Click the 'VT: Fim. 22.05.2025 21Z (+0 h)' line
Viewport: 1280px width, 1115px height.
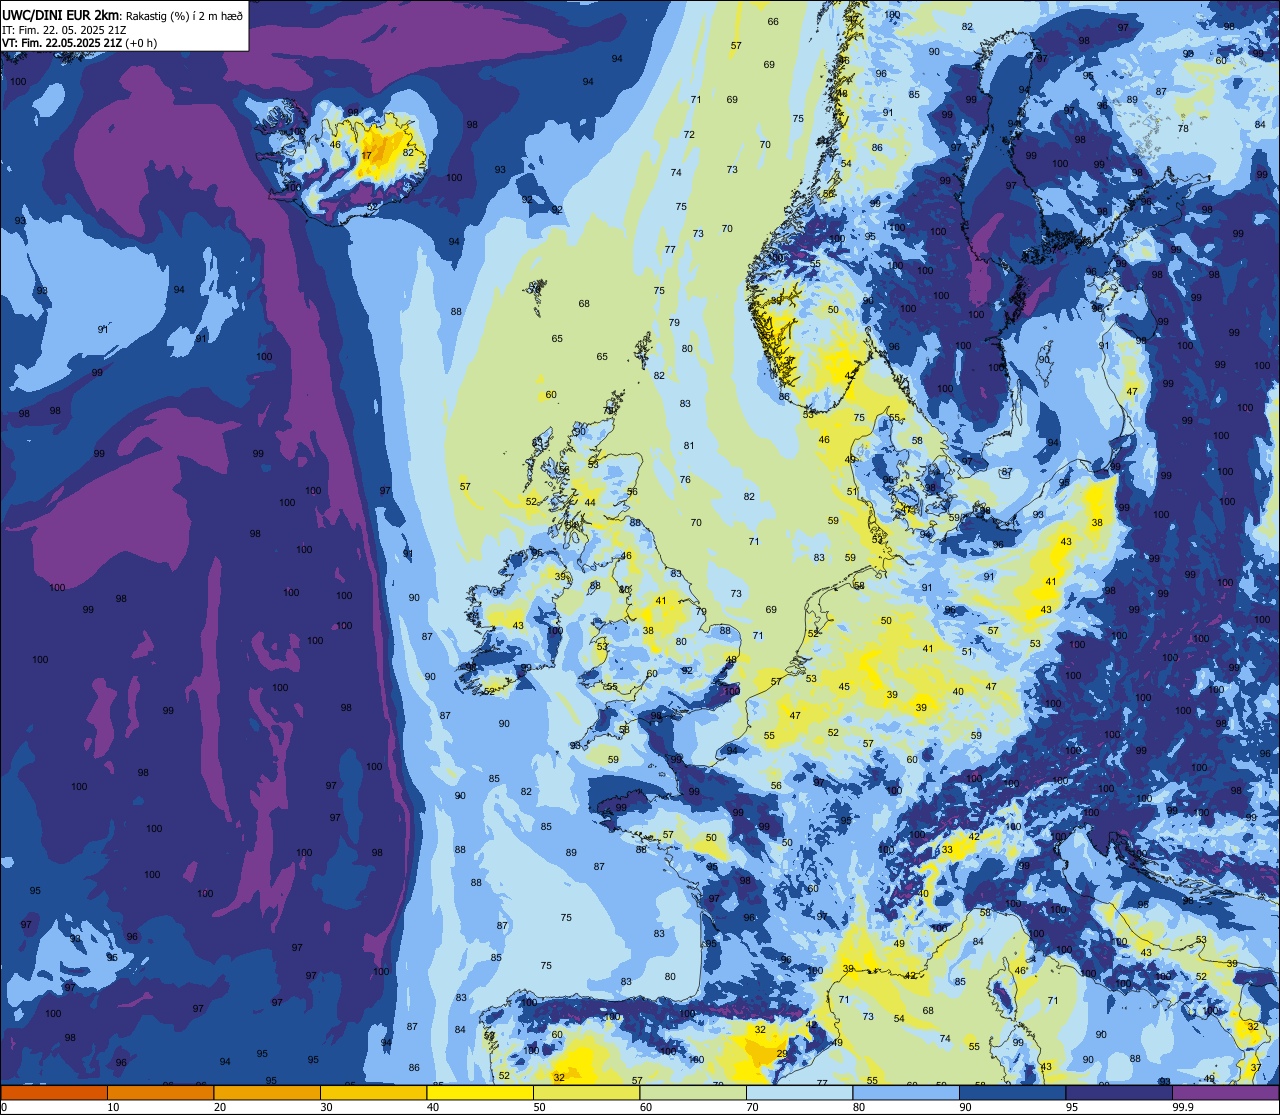pos(79,43)
